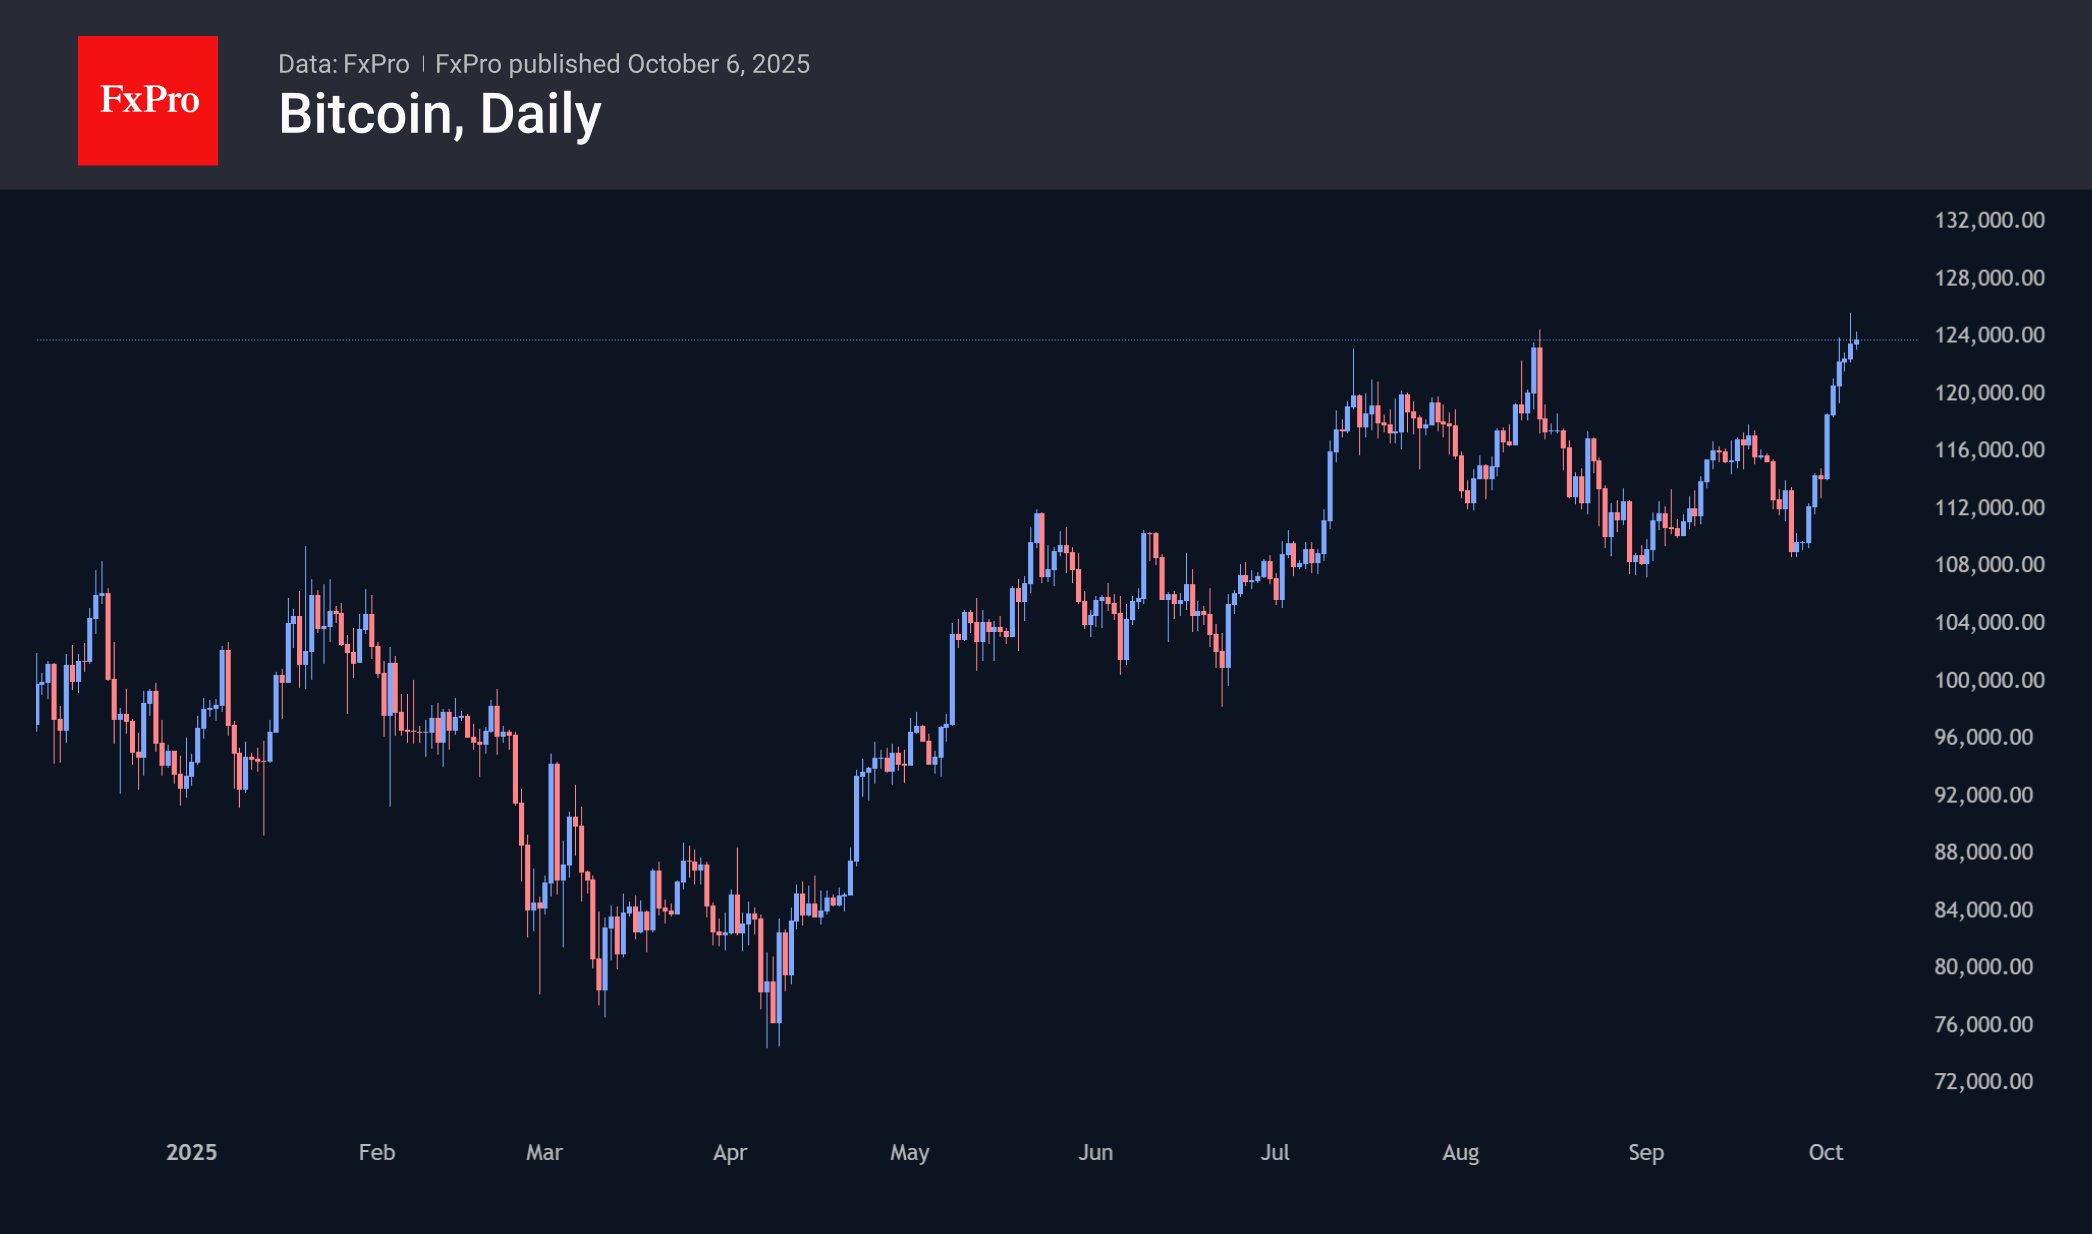Image resolution: width=2092 pixels, height=1234 pixels.
Task: Click the 124,000.00 price axis label
Action: [1989, 335]
